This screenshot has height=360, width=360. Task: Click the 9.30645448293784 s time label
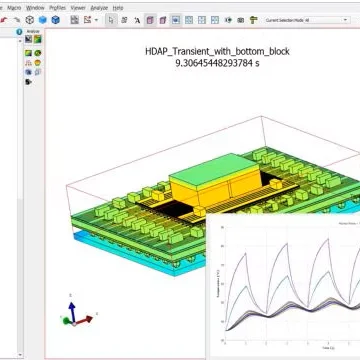(x=217, y=63)
